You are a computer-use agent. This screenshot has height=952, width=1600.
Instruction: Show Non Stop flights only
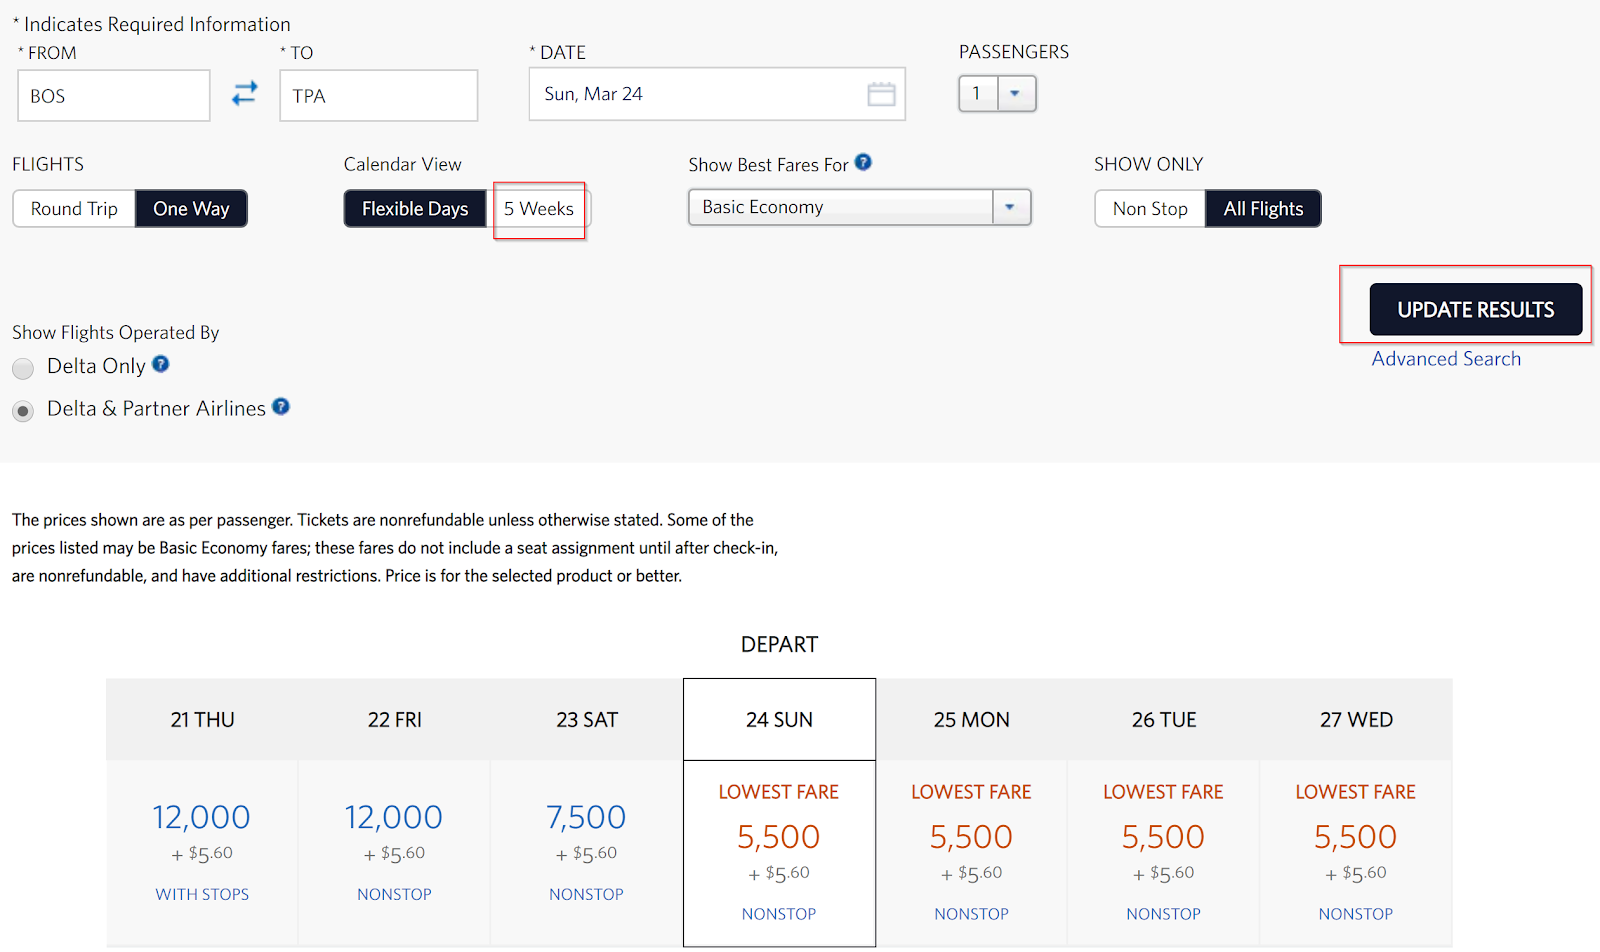pyautogui.click(x=1150, y=209)
